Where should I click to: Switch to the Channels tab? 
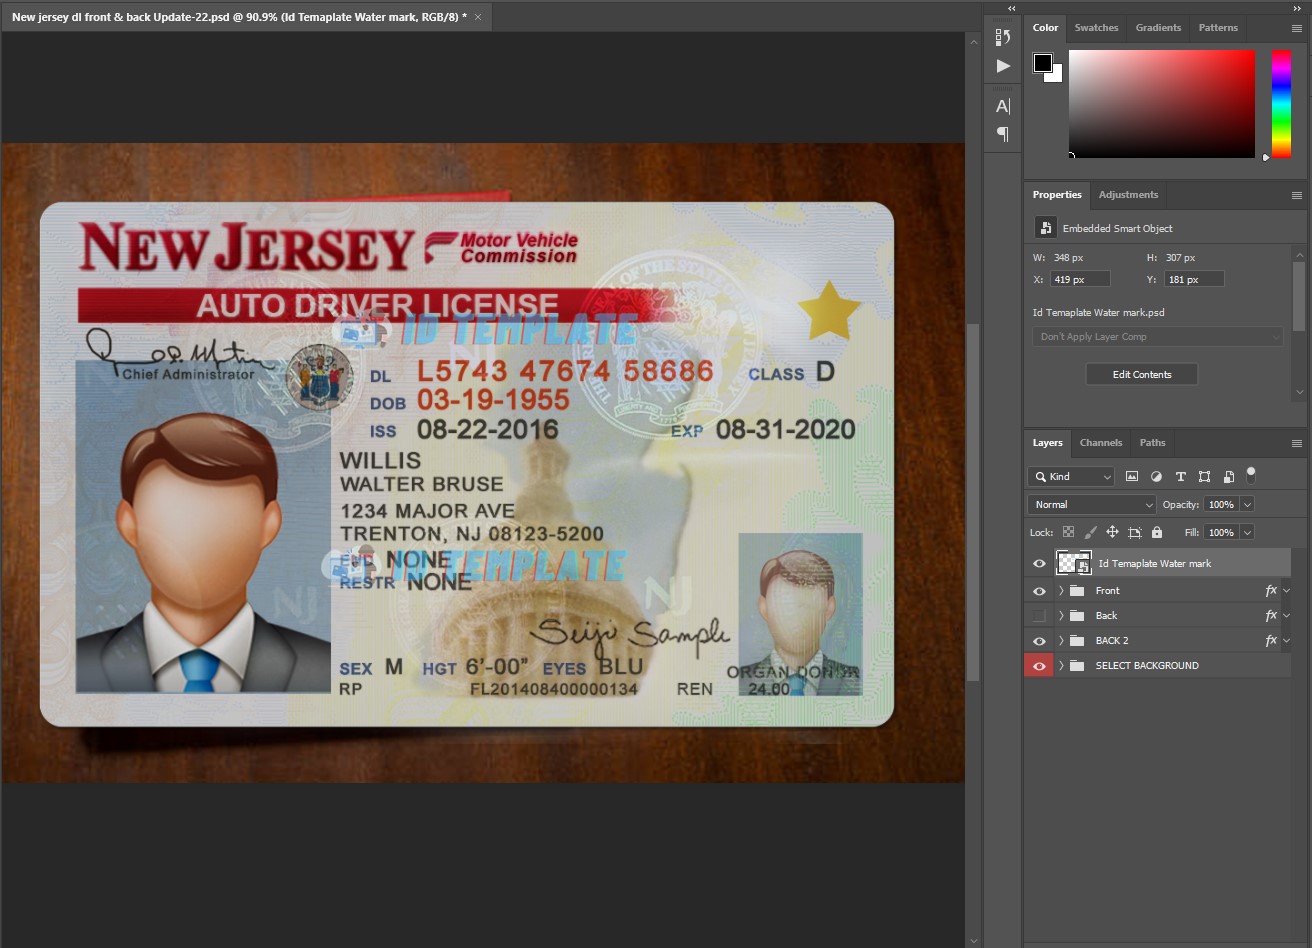tap(1101, 443)
